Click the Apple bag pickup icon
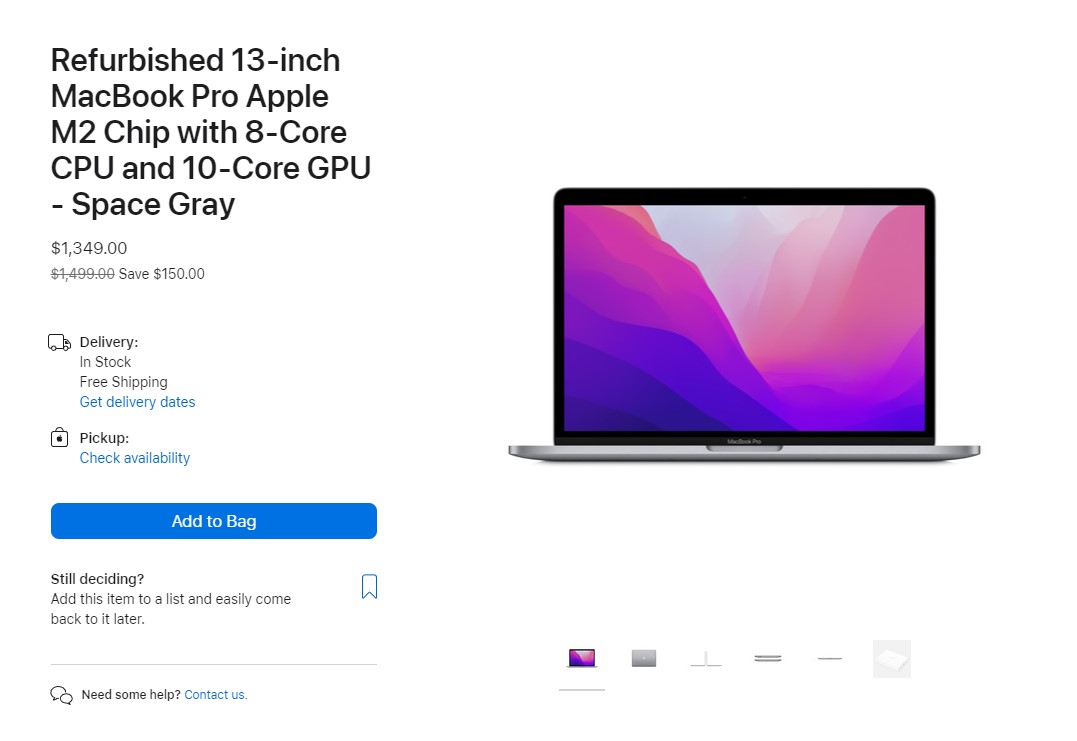The image size is (1077, 741). (x=60, y=438)
